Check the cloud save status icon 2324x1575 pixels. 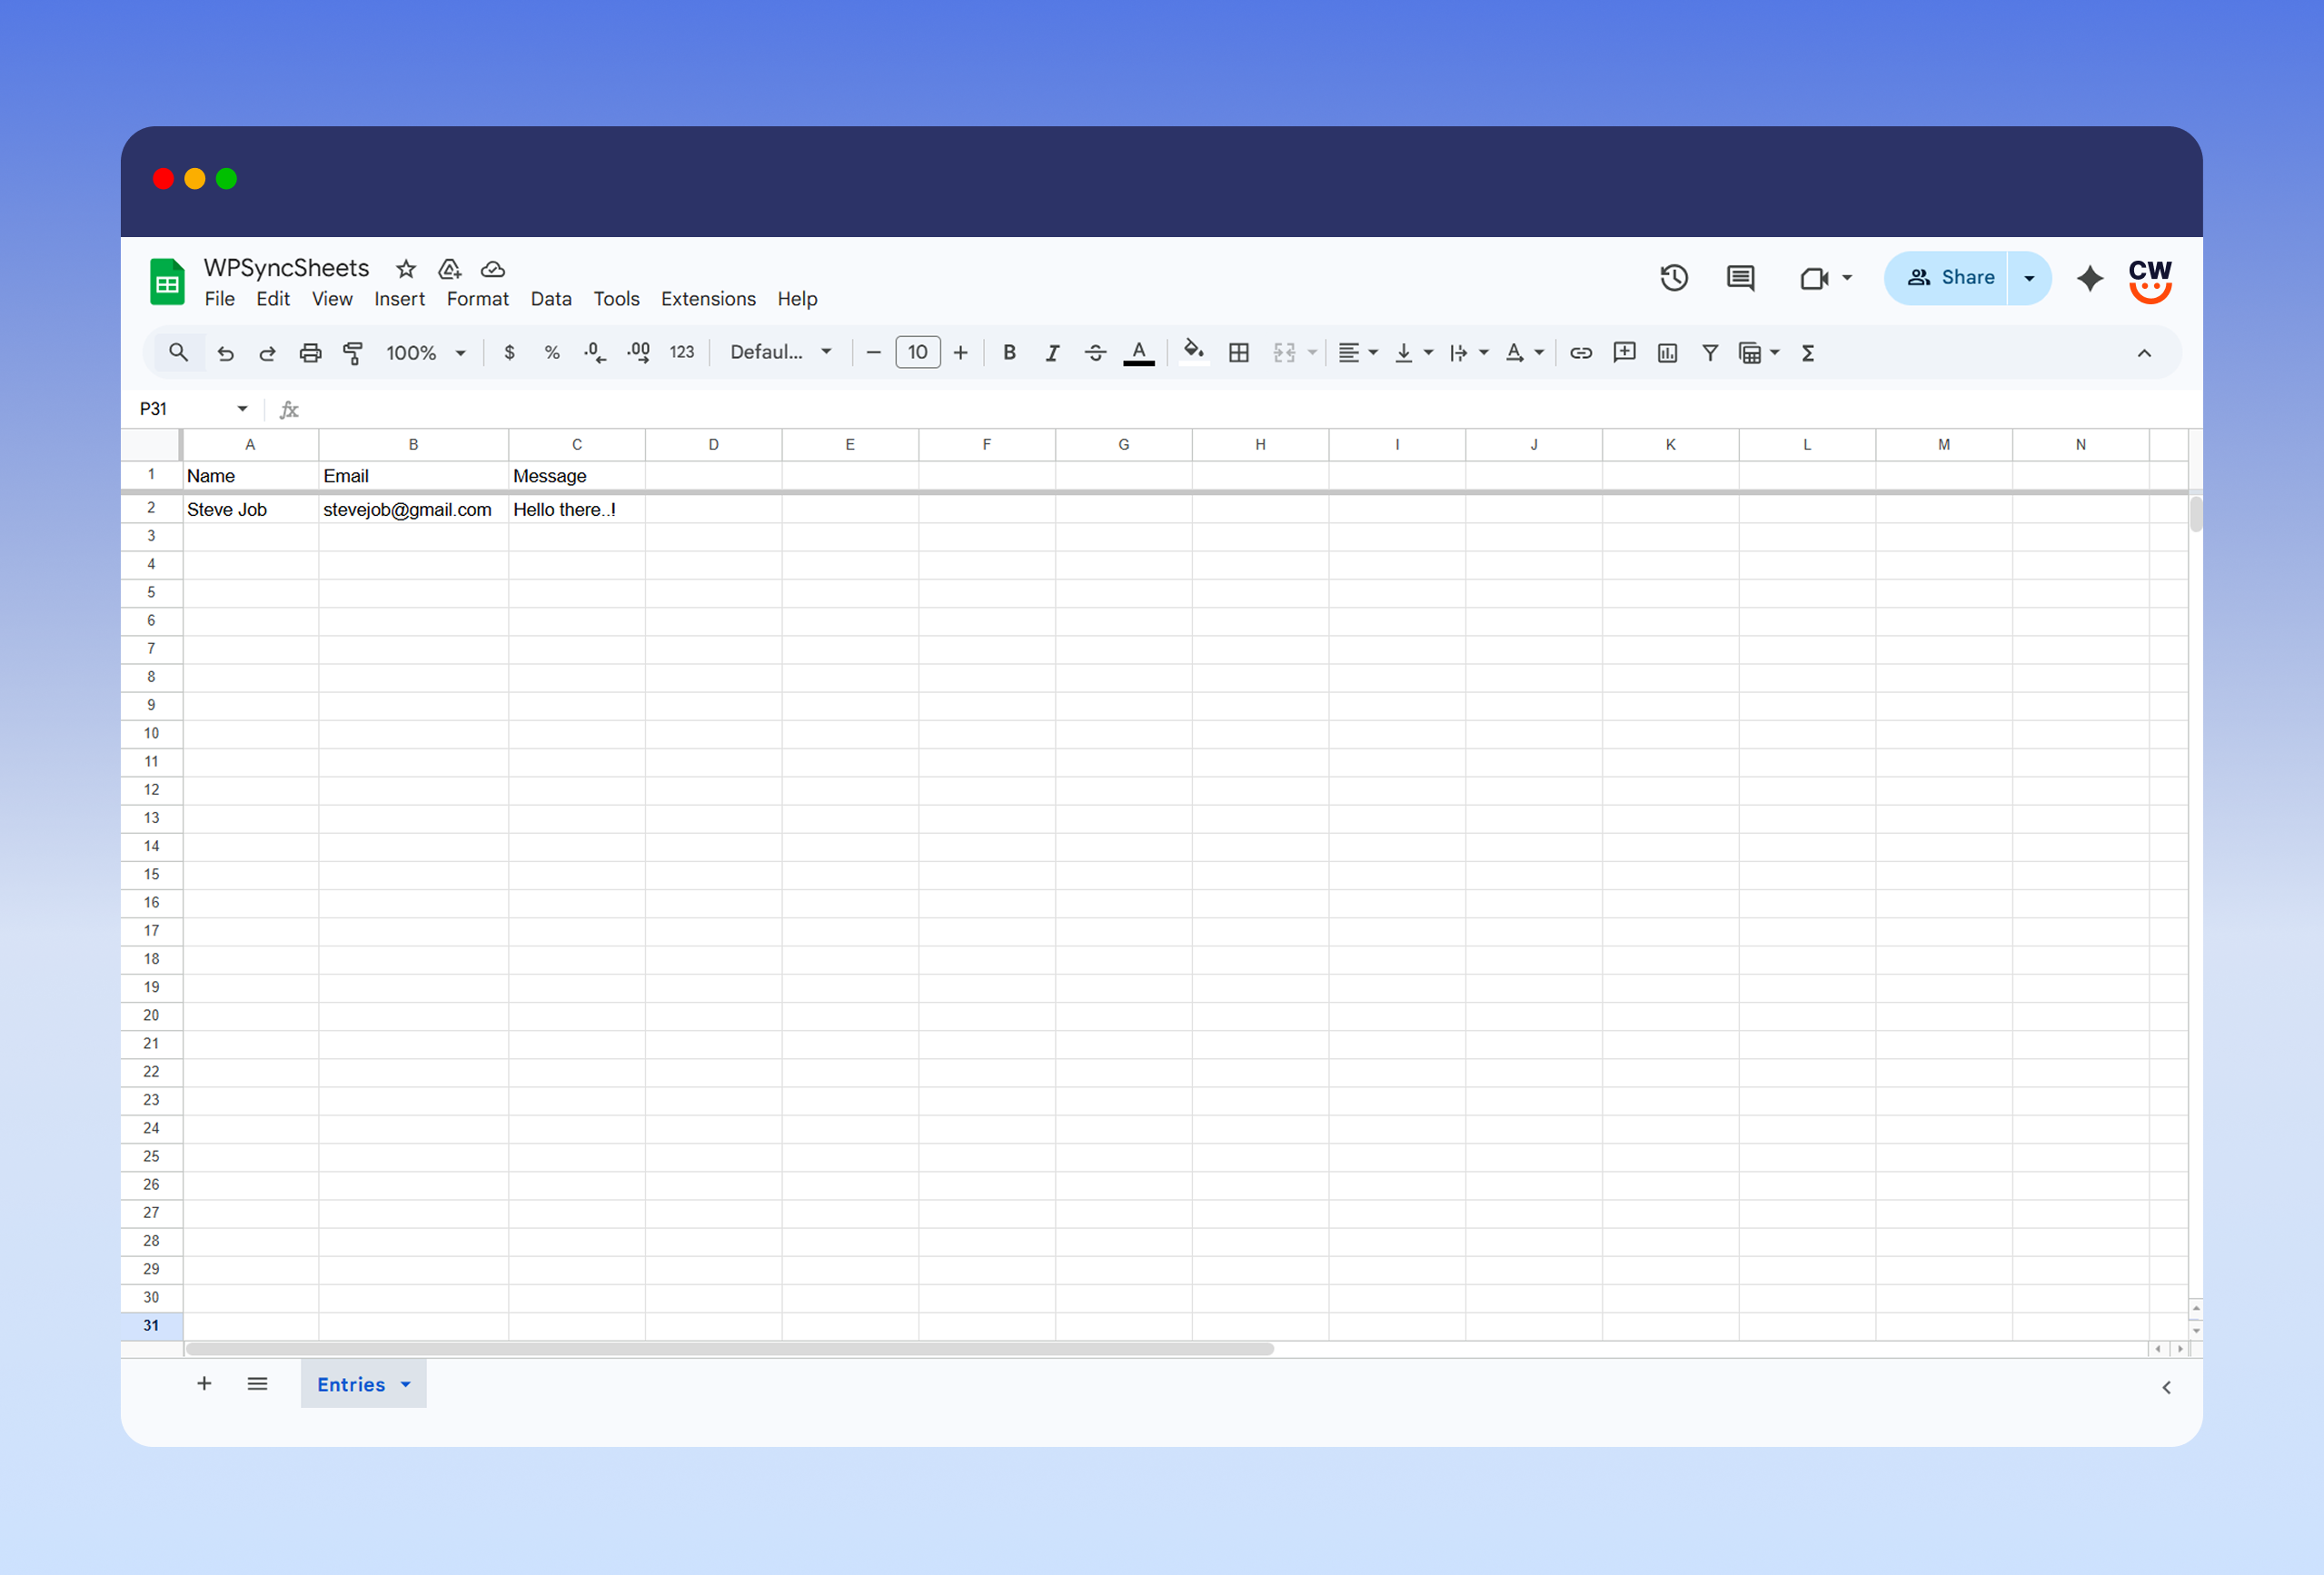[x=493, y=269]
